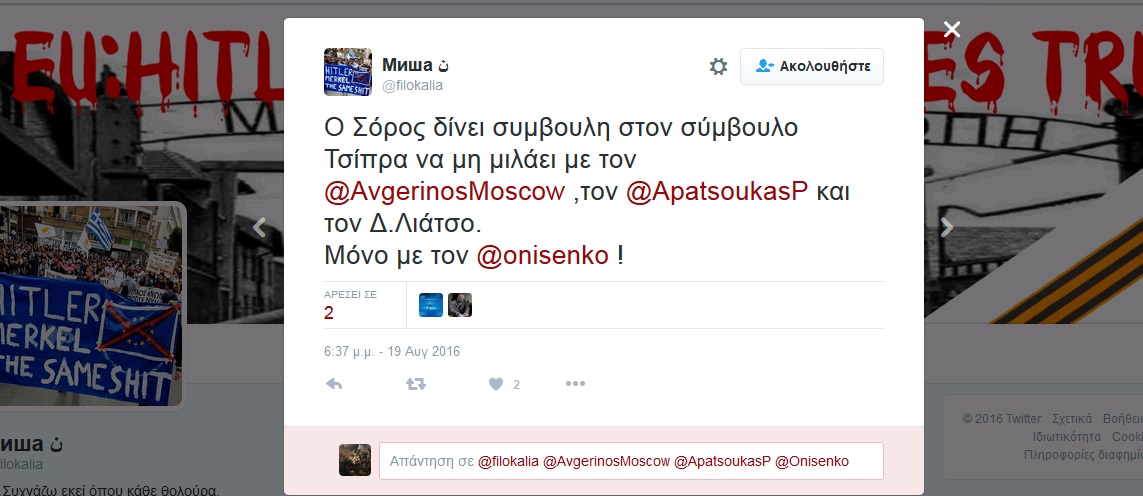View first liker's blue avatar
The width and height of the screenshot is (1143, 496).
pyautogui.click(x=431, y=305)
